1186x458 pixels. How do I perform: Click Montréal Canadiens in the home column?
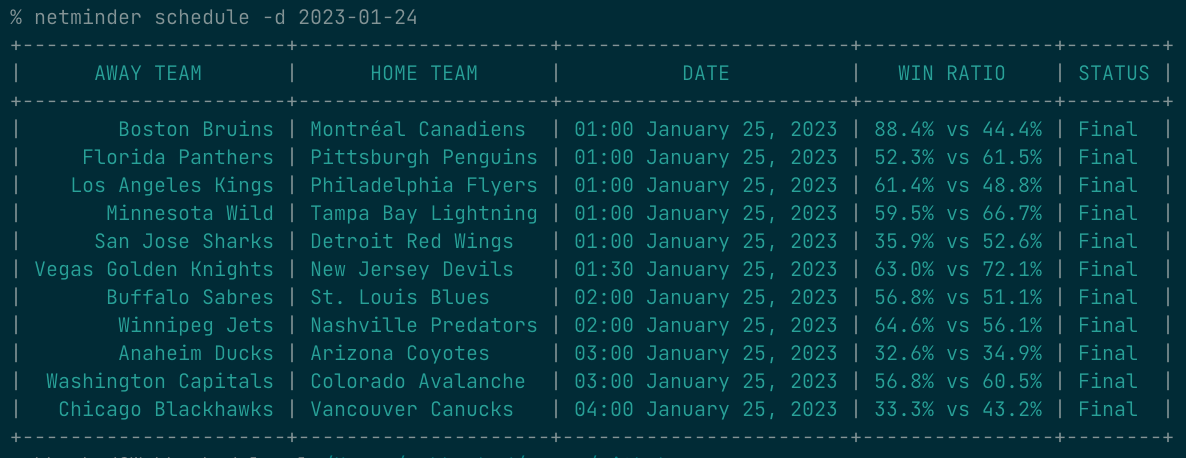418,129
